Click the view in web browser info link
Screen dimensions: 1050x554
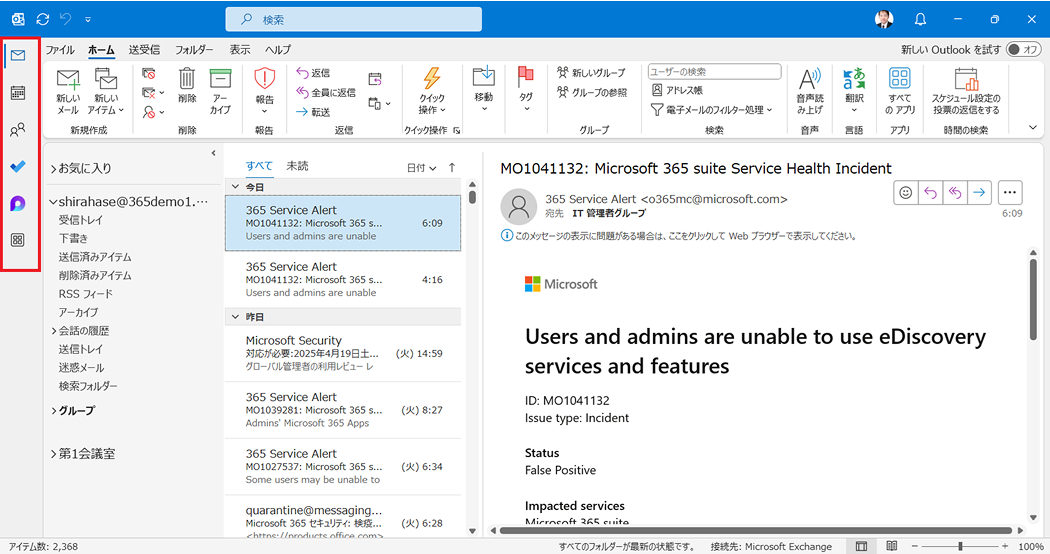click(678, 236)
